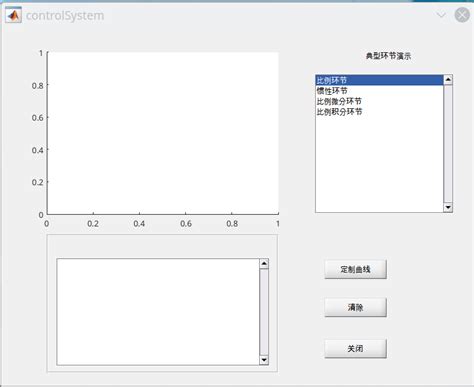Select 比例环节 in the list
The height and width of the screenshot is (387, 474).
pos(379,80)
